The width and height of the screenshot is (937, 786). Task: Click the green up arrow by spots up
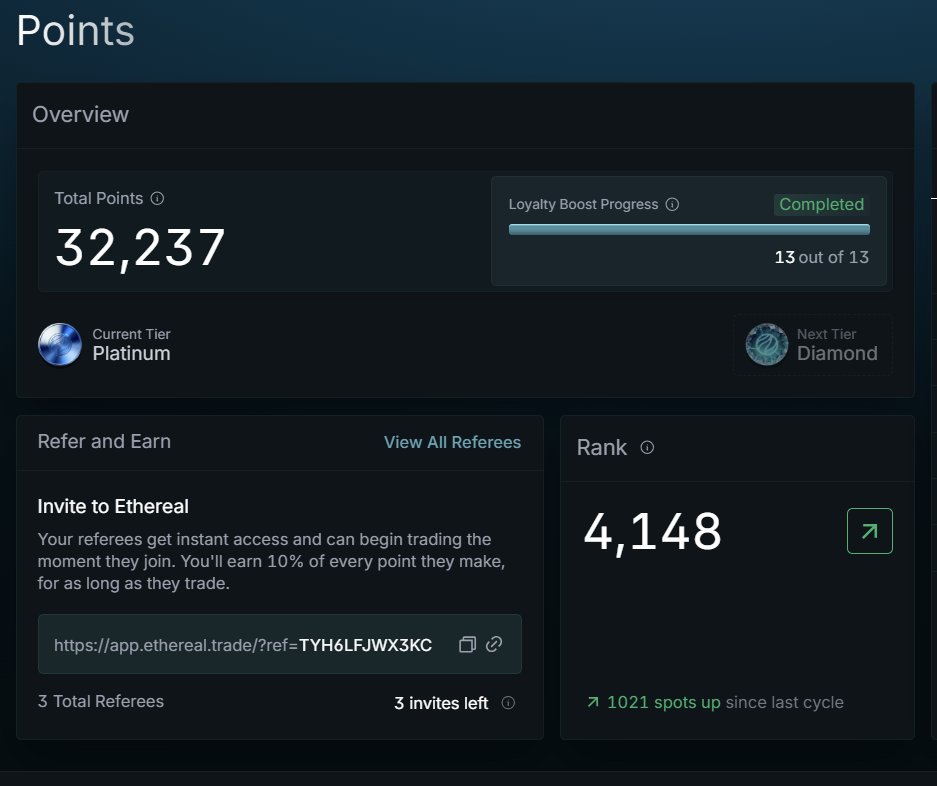tap(593, 702)
